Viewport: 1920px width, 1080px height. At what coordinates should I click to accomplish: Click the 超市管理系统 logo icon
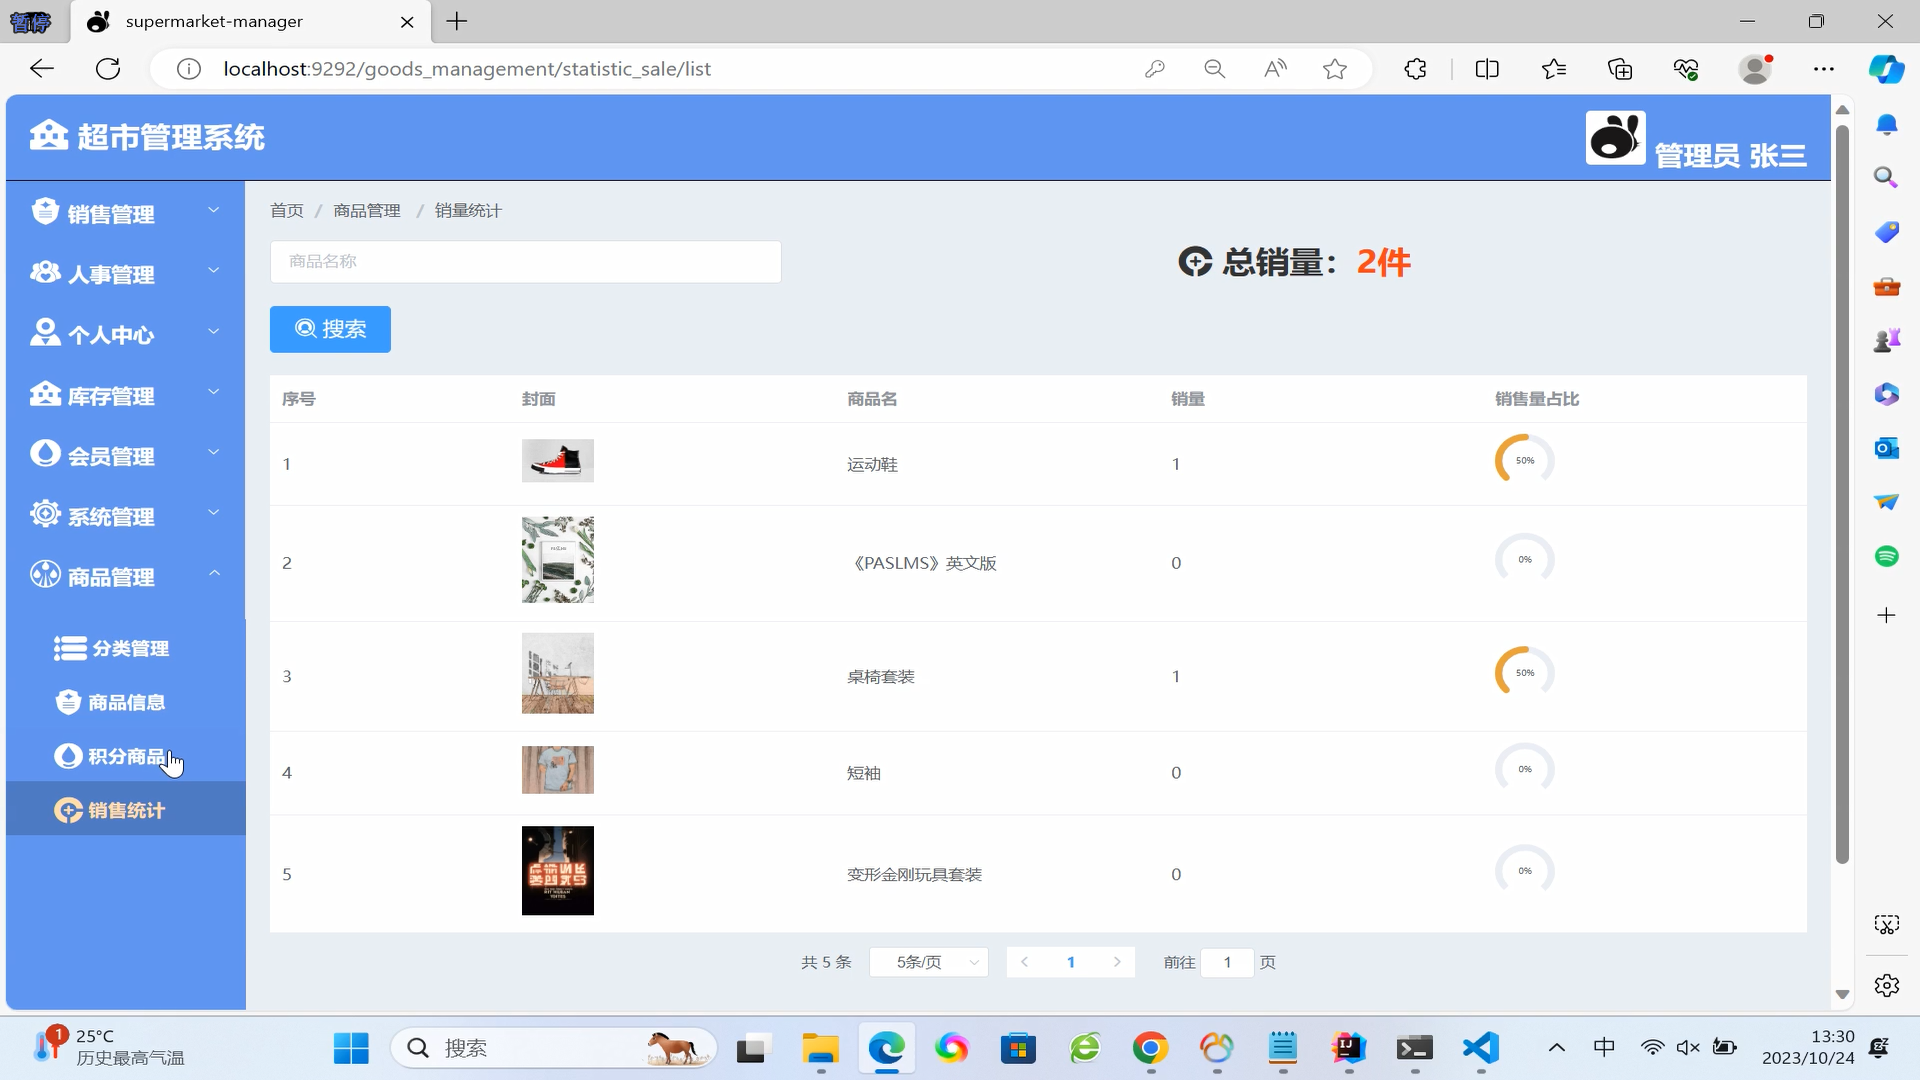pyautogui.click(x=48, y=134)
